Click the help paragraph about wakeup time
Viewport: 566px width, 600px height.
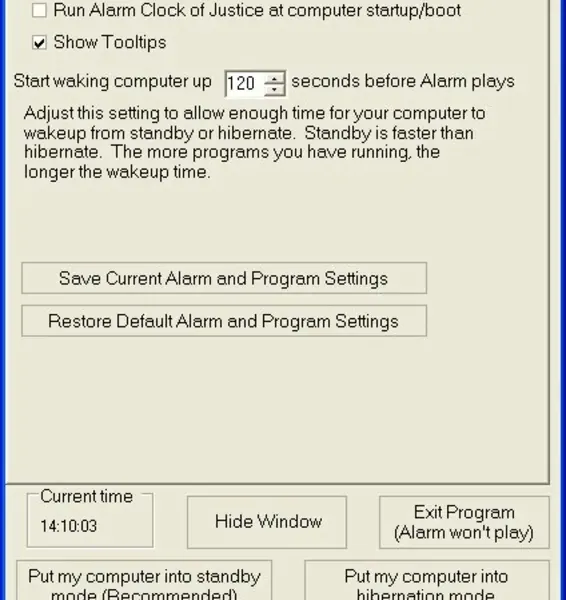254,143
